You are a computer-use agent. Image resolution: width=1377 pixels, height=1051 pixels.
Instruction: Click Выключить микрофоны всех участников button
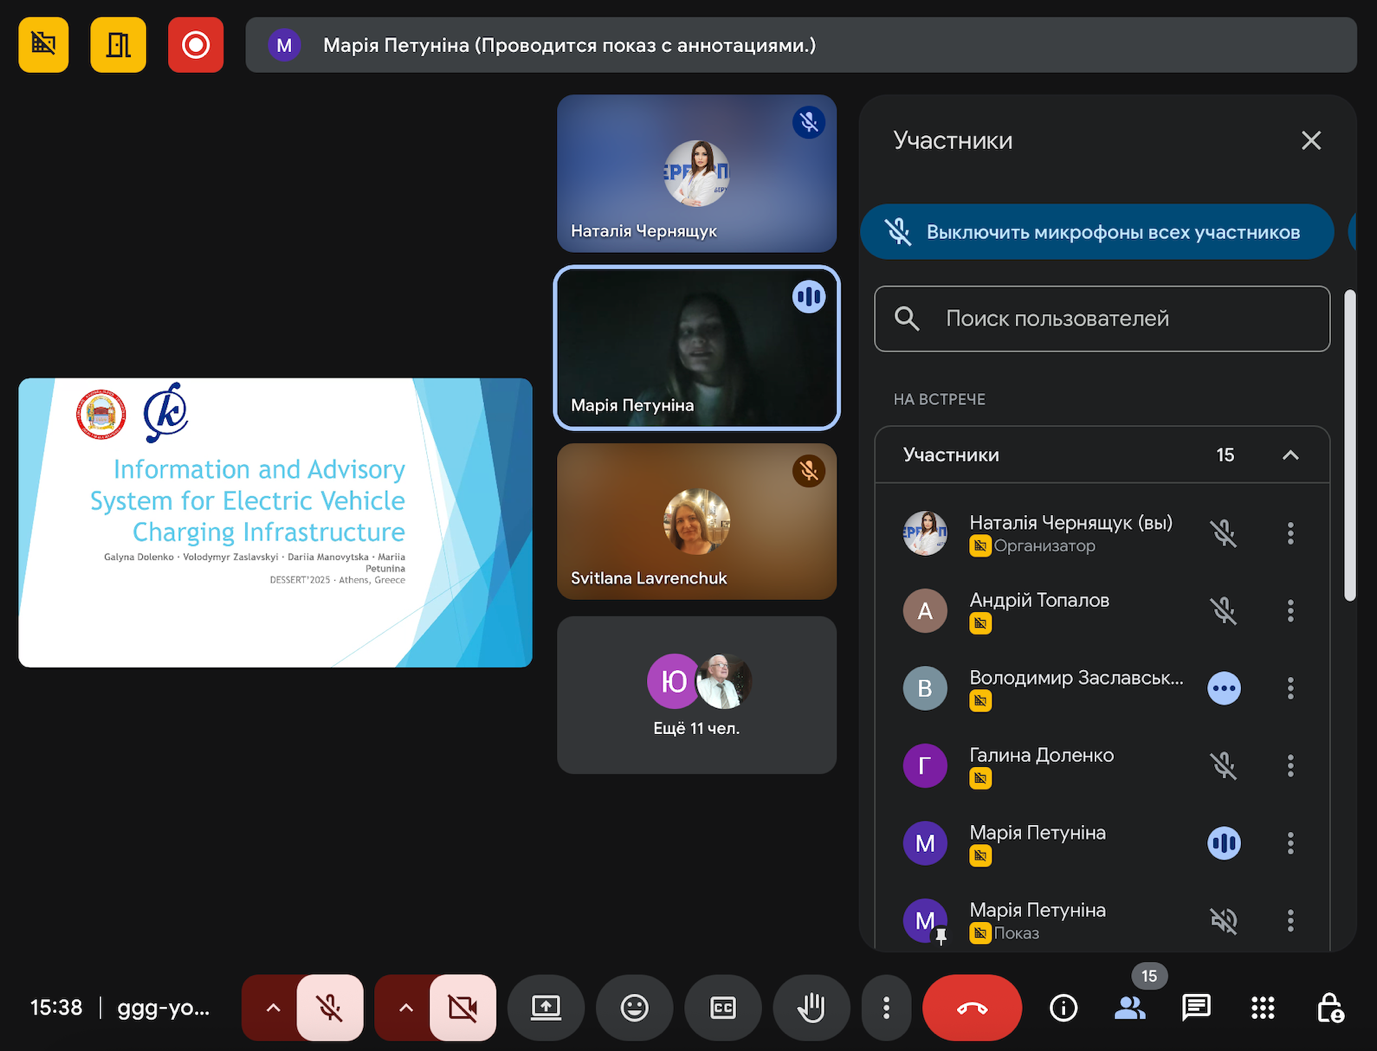(x=1097, y=232)
